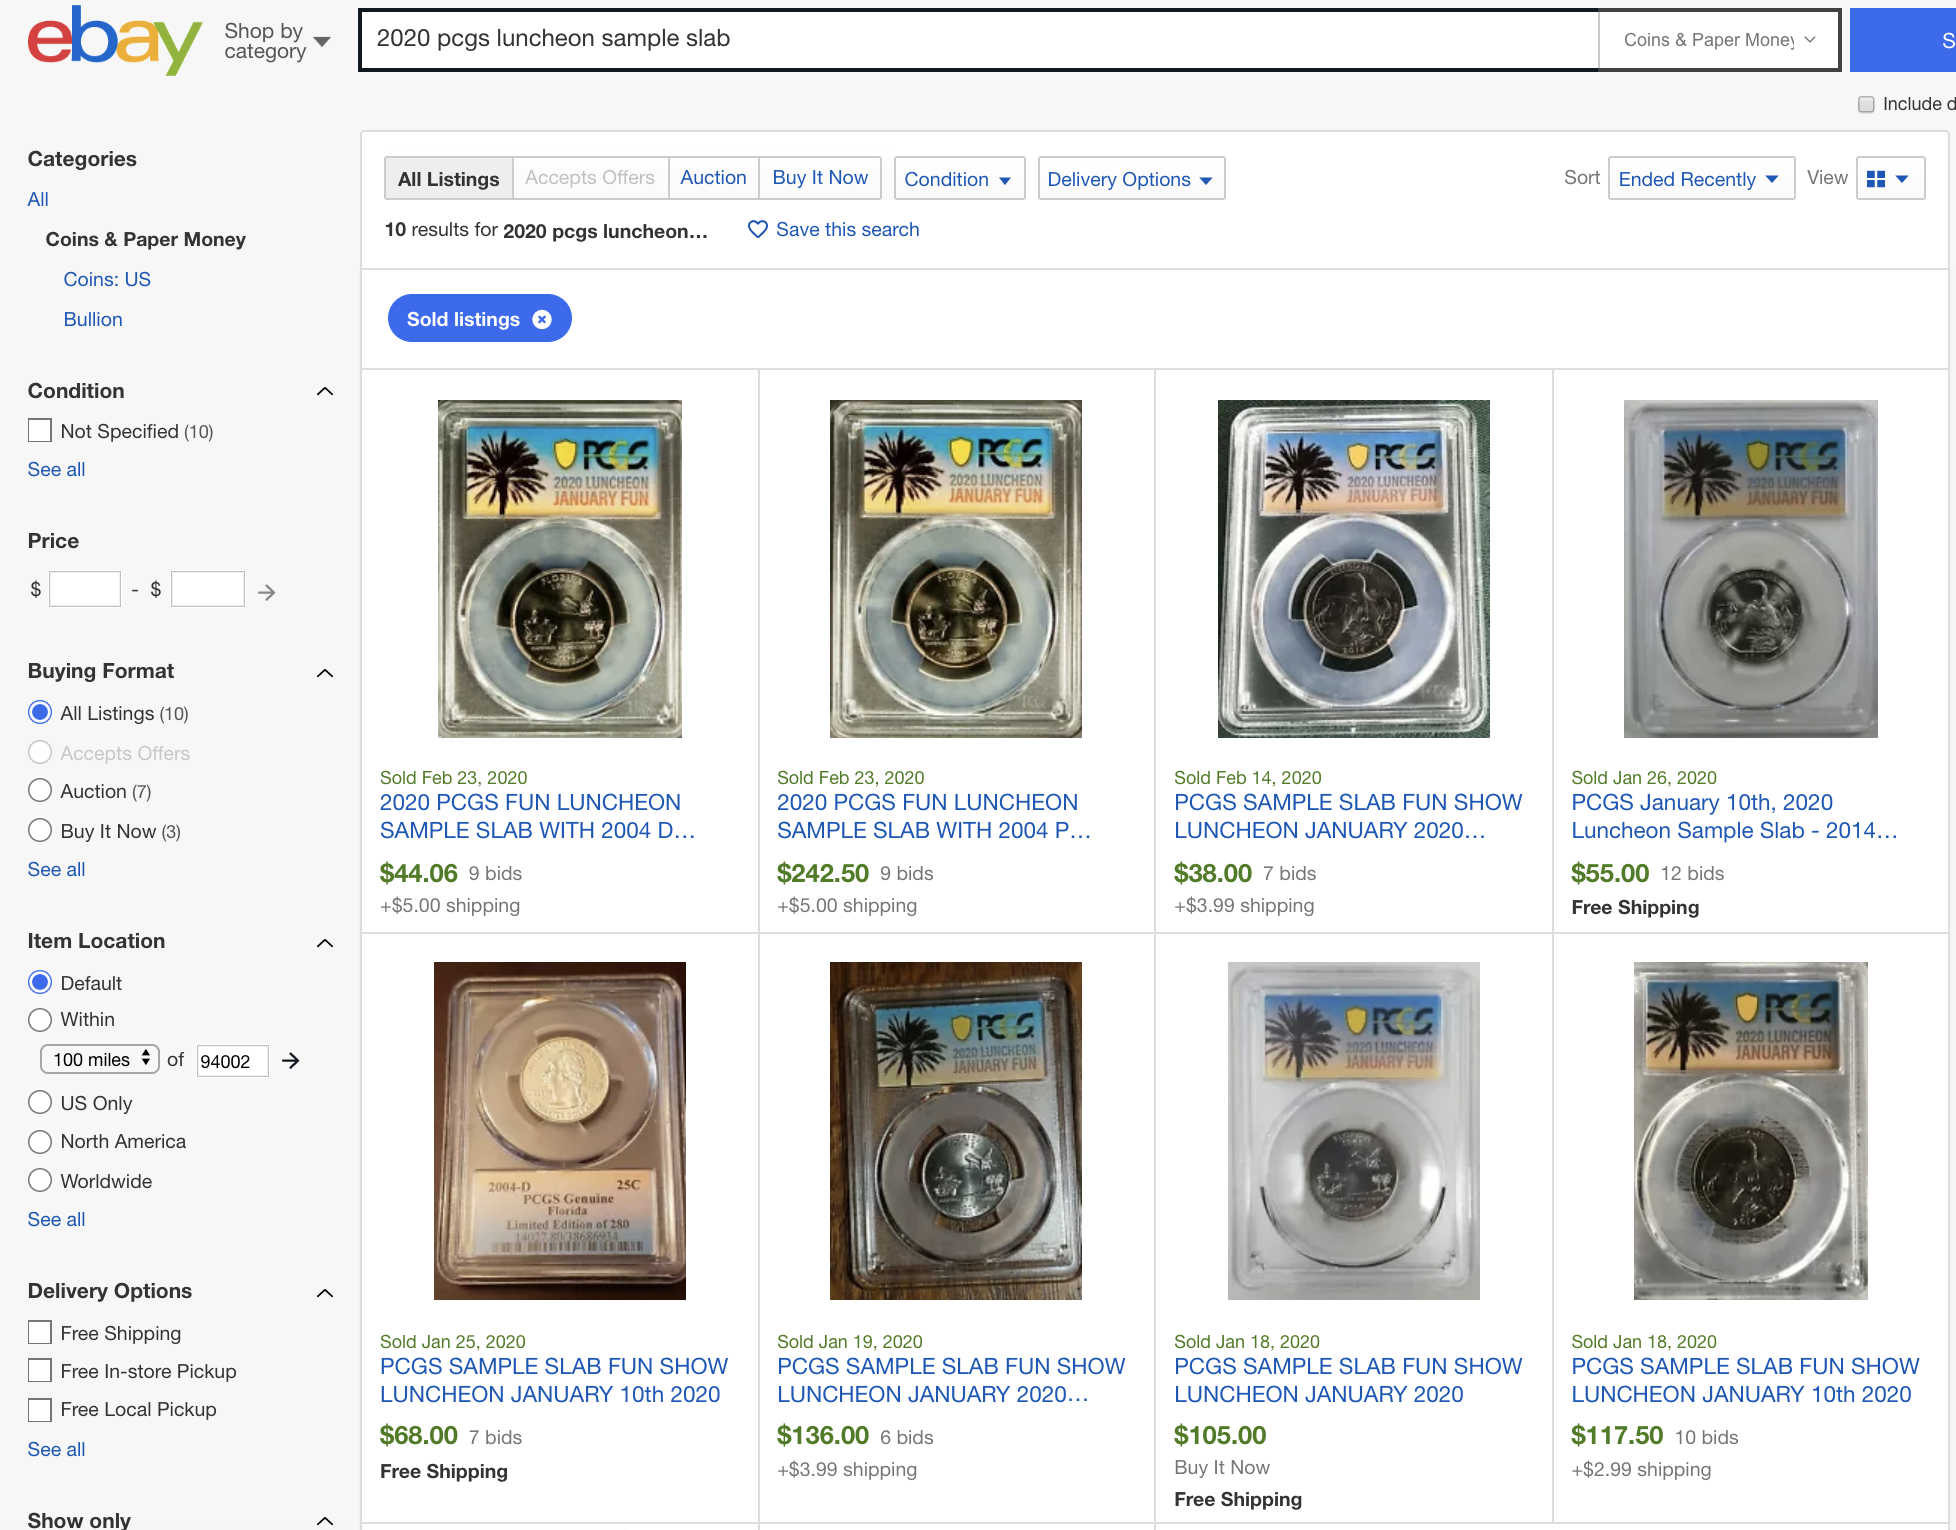Select the US Only location radio

pyautogui.click(x=40, y=1103)
